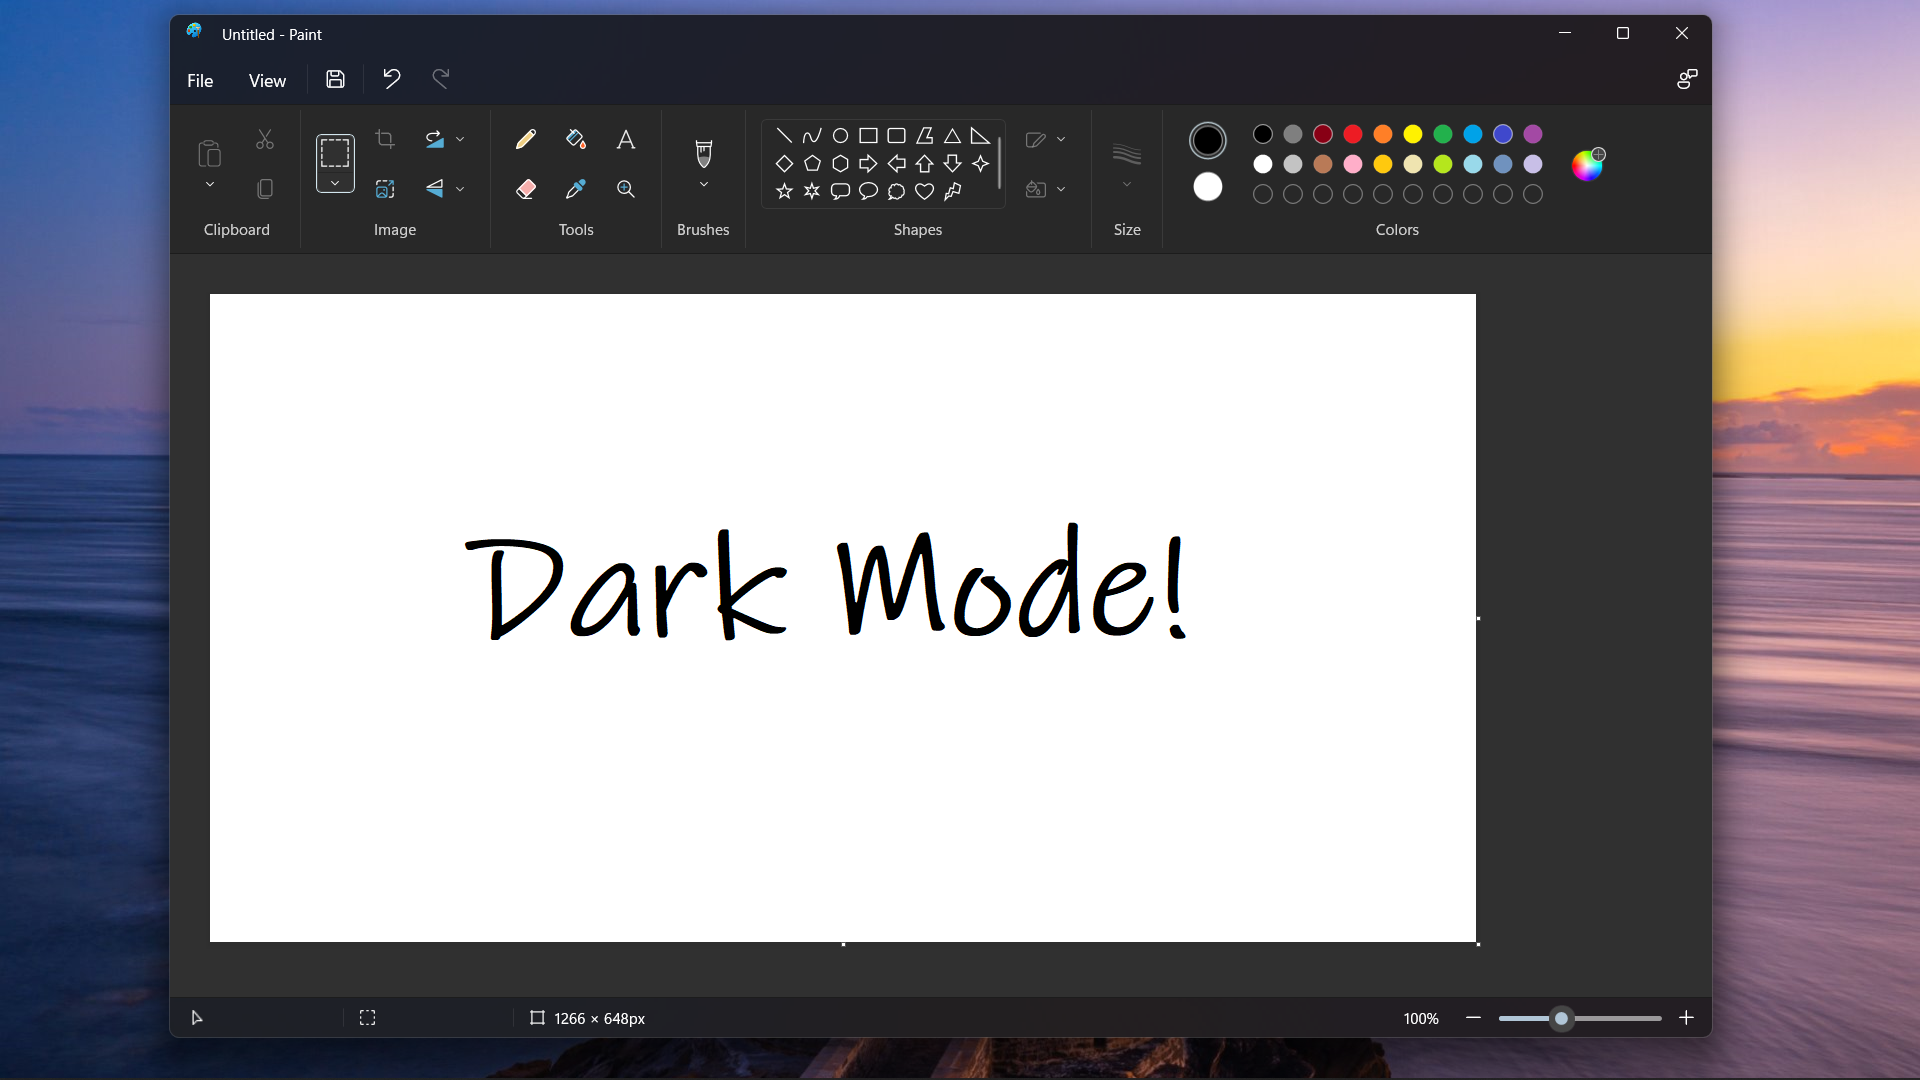Select the Eraser tool
1920x1080 pixels.
526,188
